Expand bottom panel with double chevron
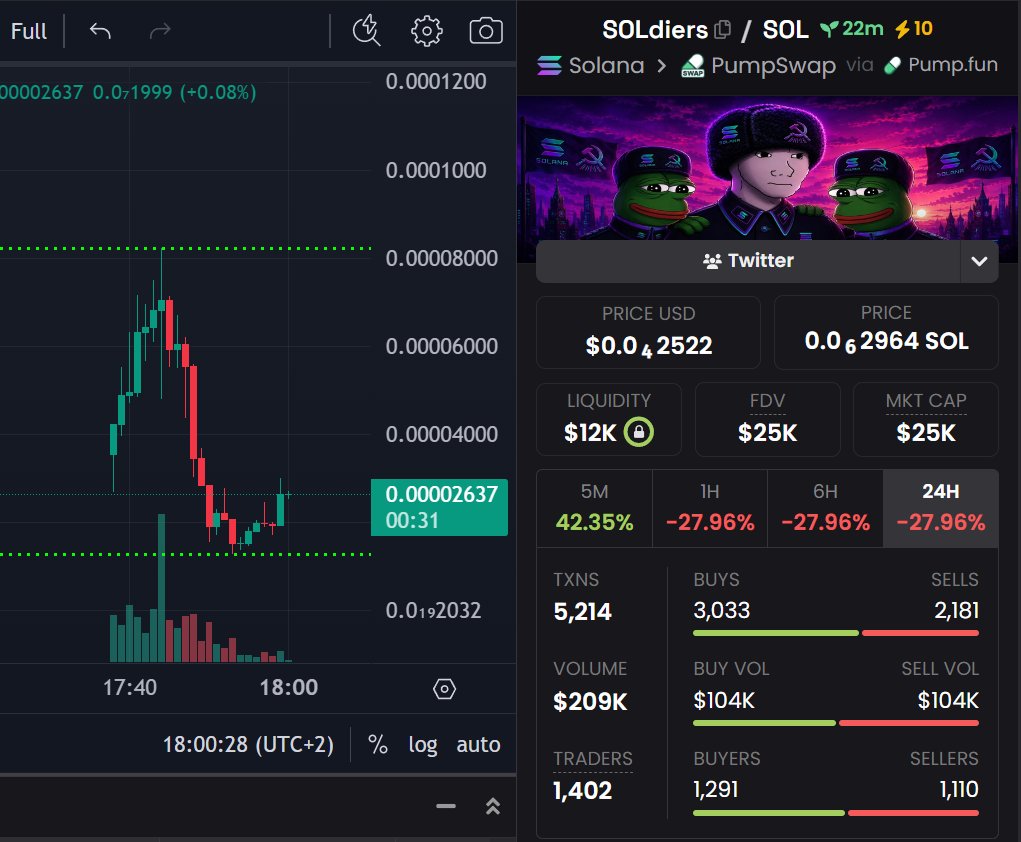1021x842 pixels. (x=493, y=806)
